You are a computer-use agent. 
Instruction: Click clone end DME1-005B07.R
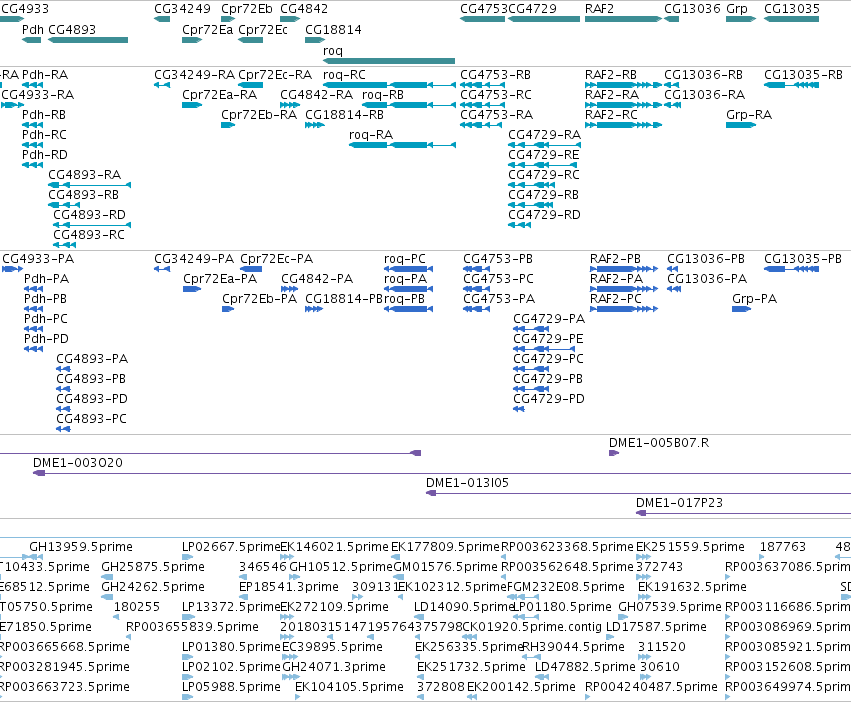pyautogui.click(x=659, y=442)
